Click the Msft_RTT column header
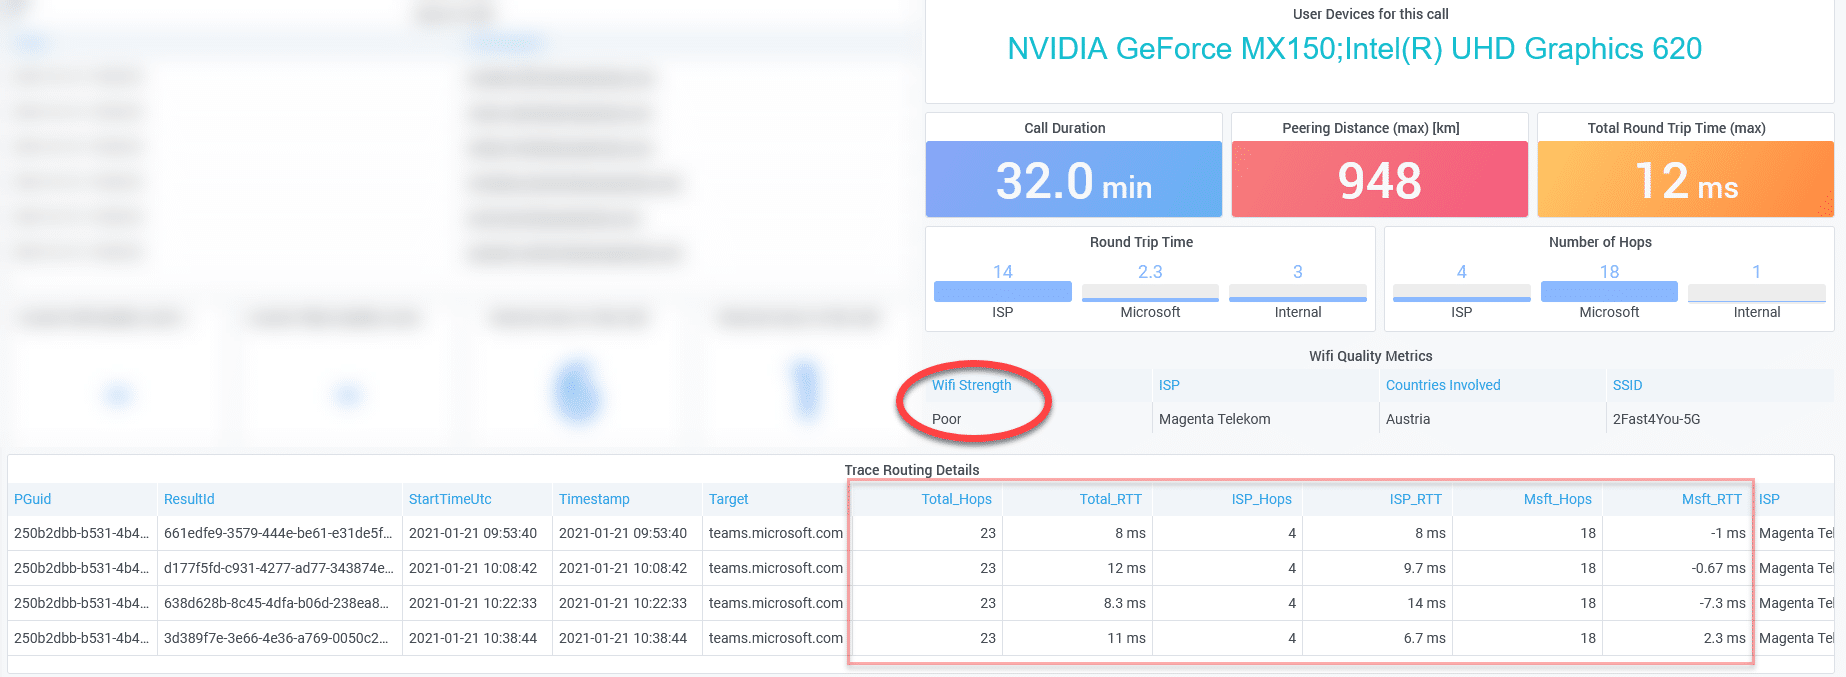1846x677 pixels. pos(1711,499)
